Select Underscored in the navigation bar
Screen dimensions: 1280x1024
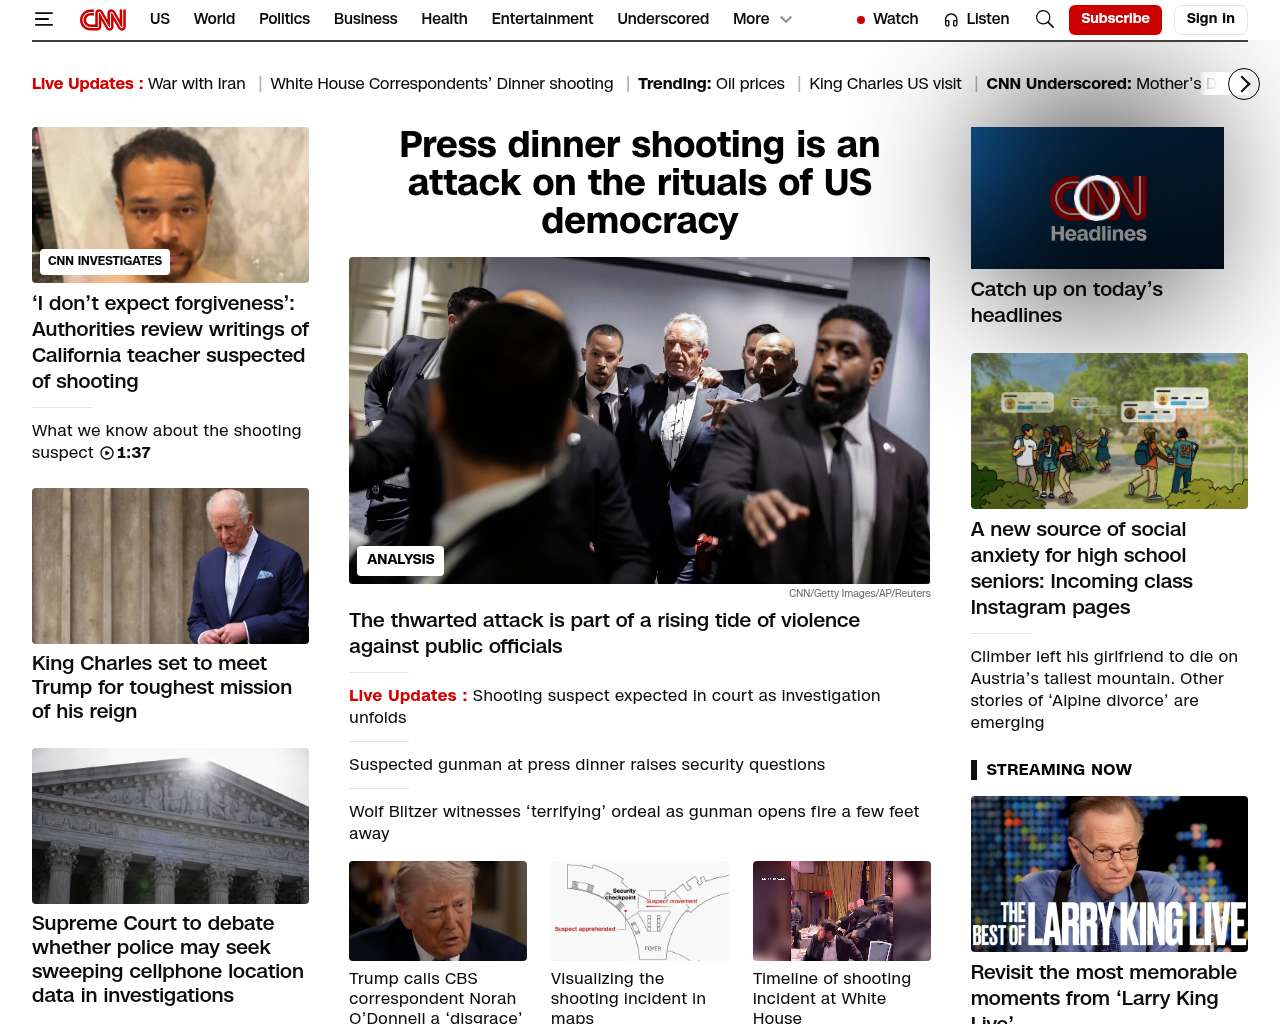pyautogui.click(x=662, y=19)
